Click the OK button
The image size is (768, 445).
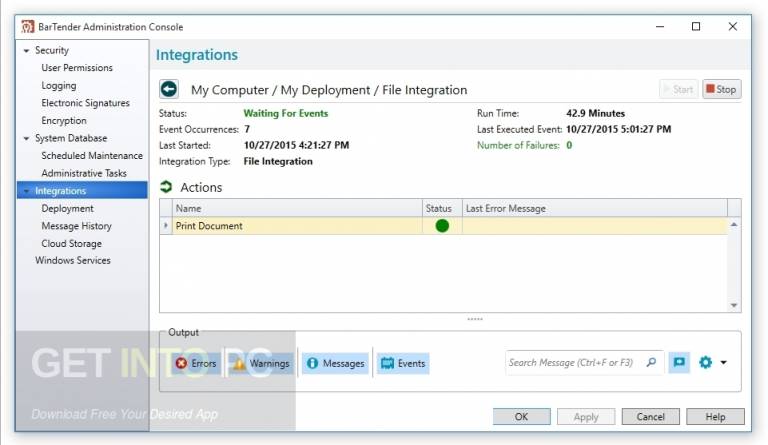point(522,417)
